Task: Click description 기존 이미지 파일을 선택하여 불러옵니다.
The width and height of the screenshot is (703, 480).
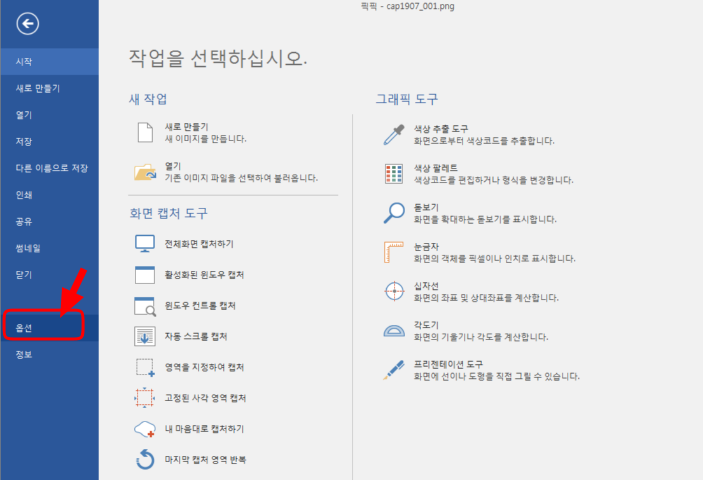Action: pos(241,178)
